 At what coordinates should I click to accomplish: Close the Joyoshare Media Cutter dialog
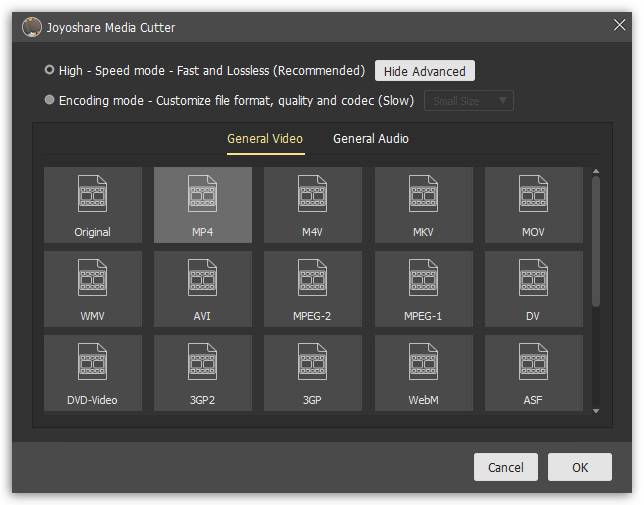click(x=619, y=25)
